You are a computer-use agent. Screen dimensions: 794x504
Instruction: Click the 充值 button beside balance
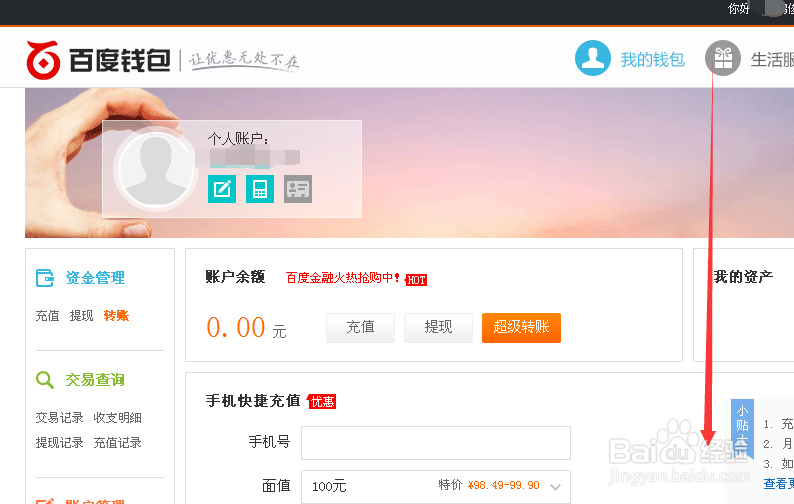[360, 328]
